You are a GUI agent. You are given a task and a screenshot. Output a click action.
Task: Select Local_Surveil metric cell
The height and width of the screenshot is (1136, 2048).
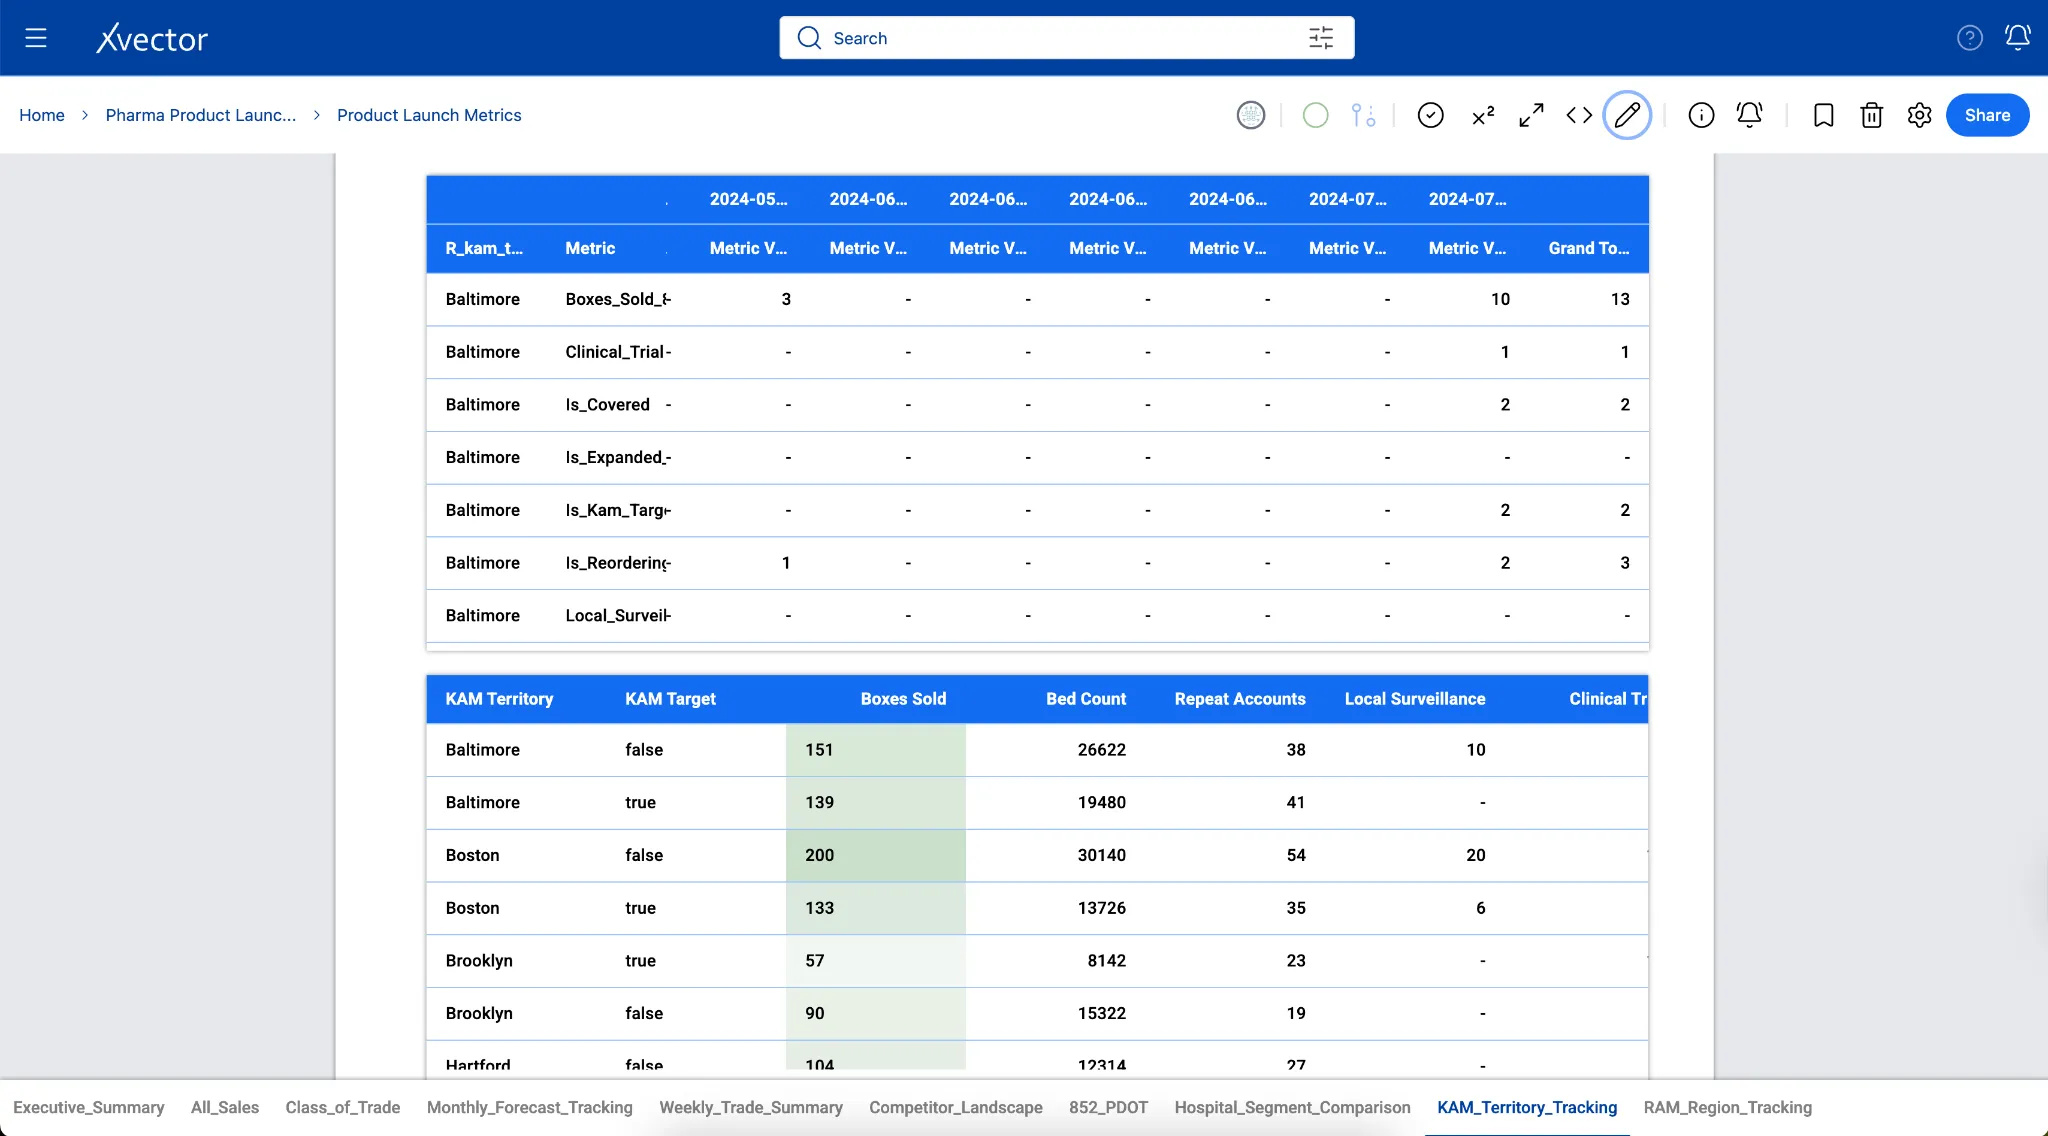(x=617, y=615)
